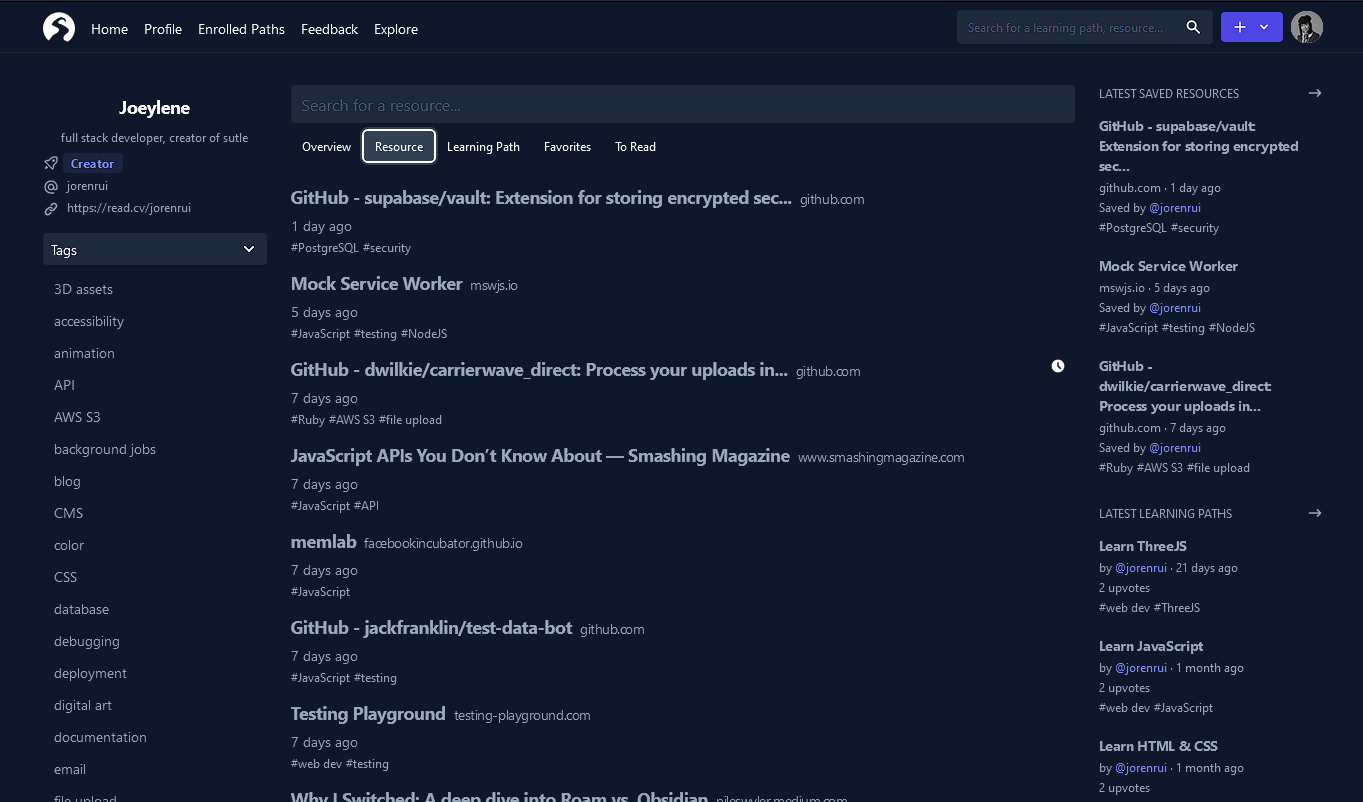Open the dropdown arrow on the blue plus button

click(1263, 27)
